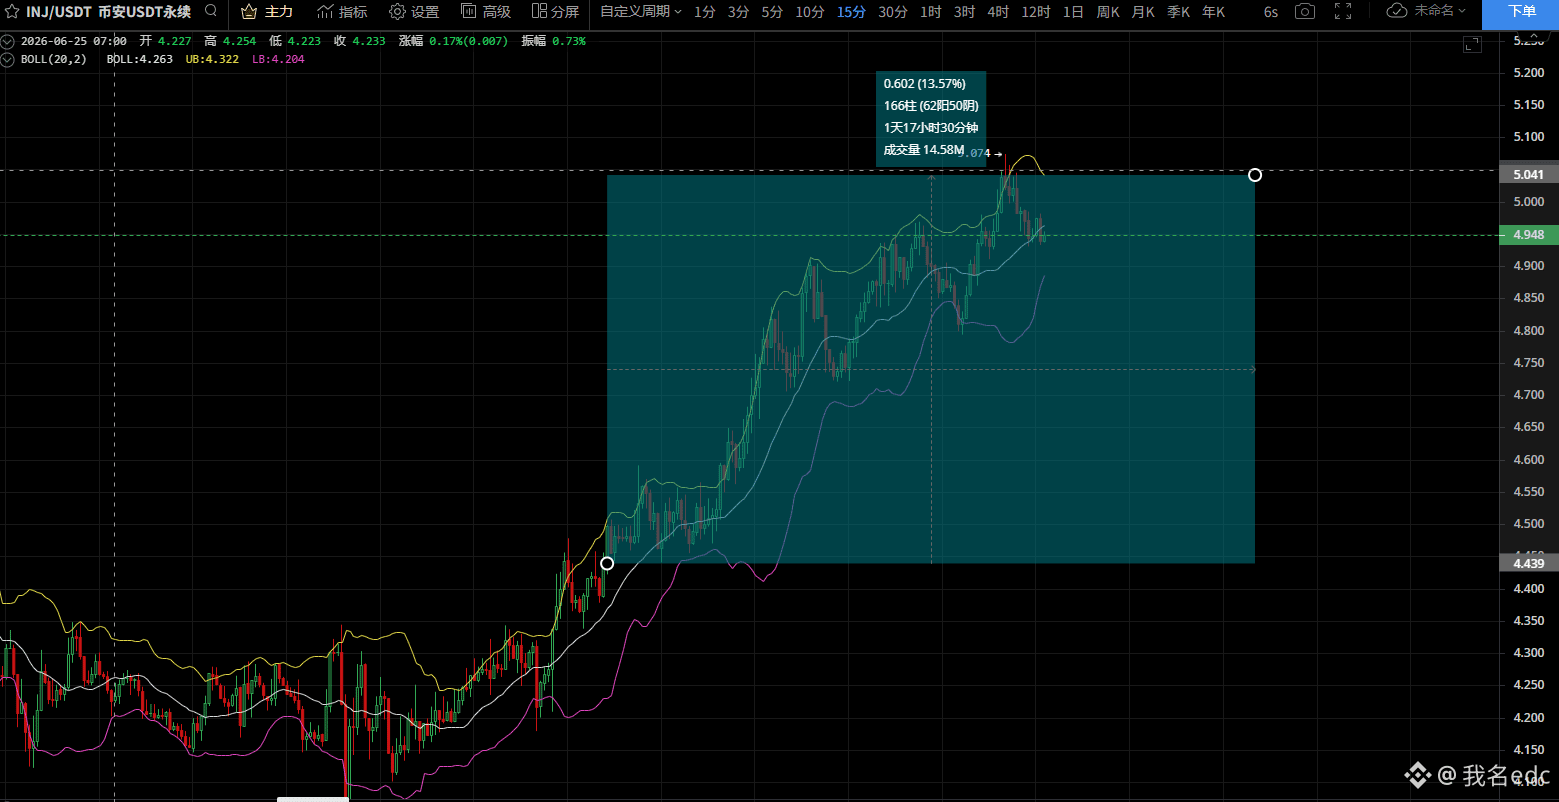Image resolution: width=1559 pixels, height=802 pixels.
Task: Click the 涨幅 0.17%(0.007) change value
Action: coord(452,42)
